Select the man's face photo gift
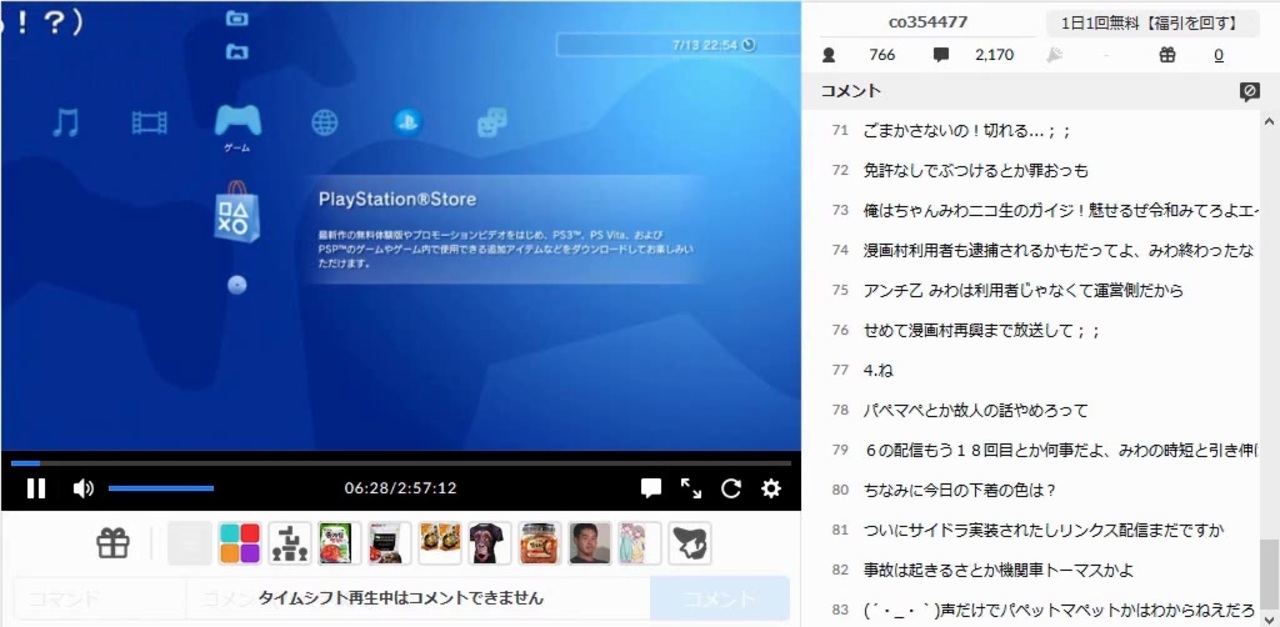1280x627 pixels. [589, 543]
